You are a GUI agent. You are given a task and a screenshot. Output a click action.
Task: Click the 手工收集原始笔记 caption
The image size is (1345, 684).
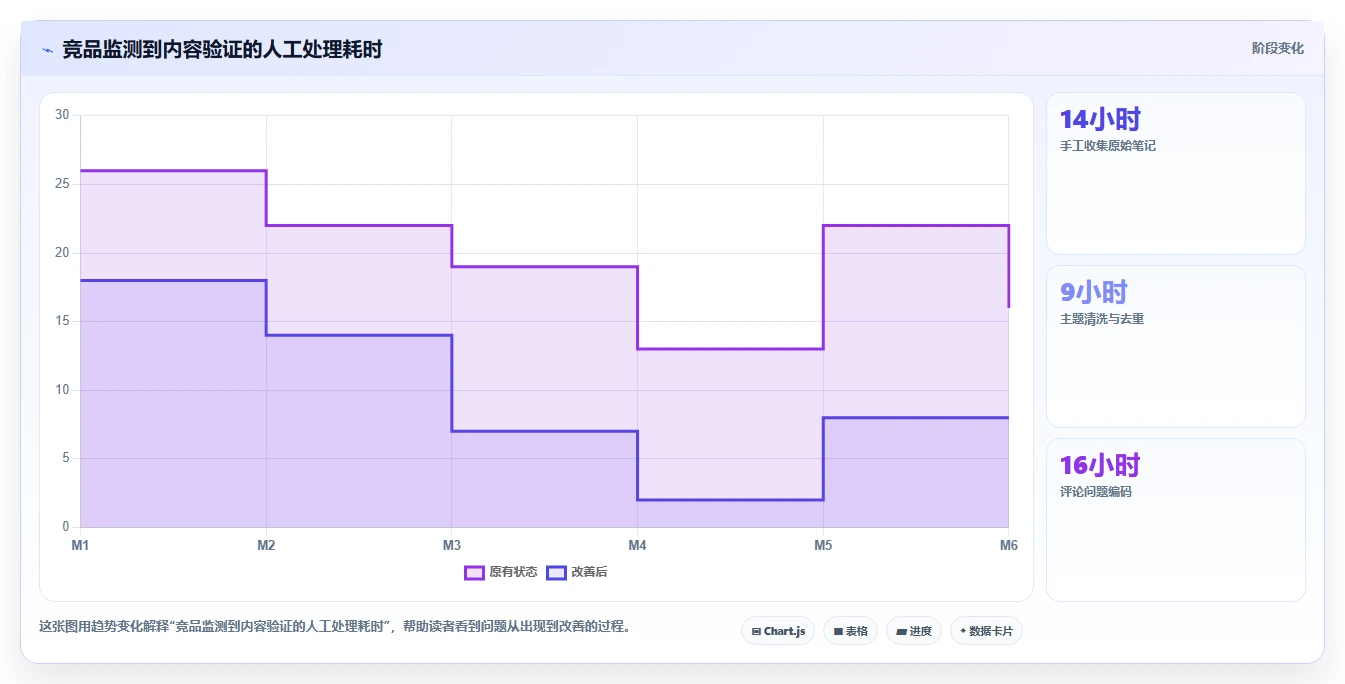point(1108,146)
